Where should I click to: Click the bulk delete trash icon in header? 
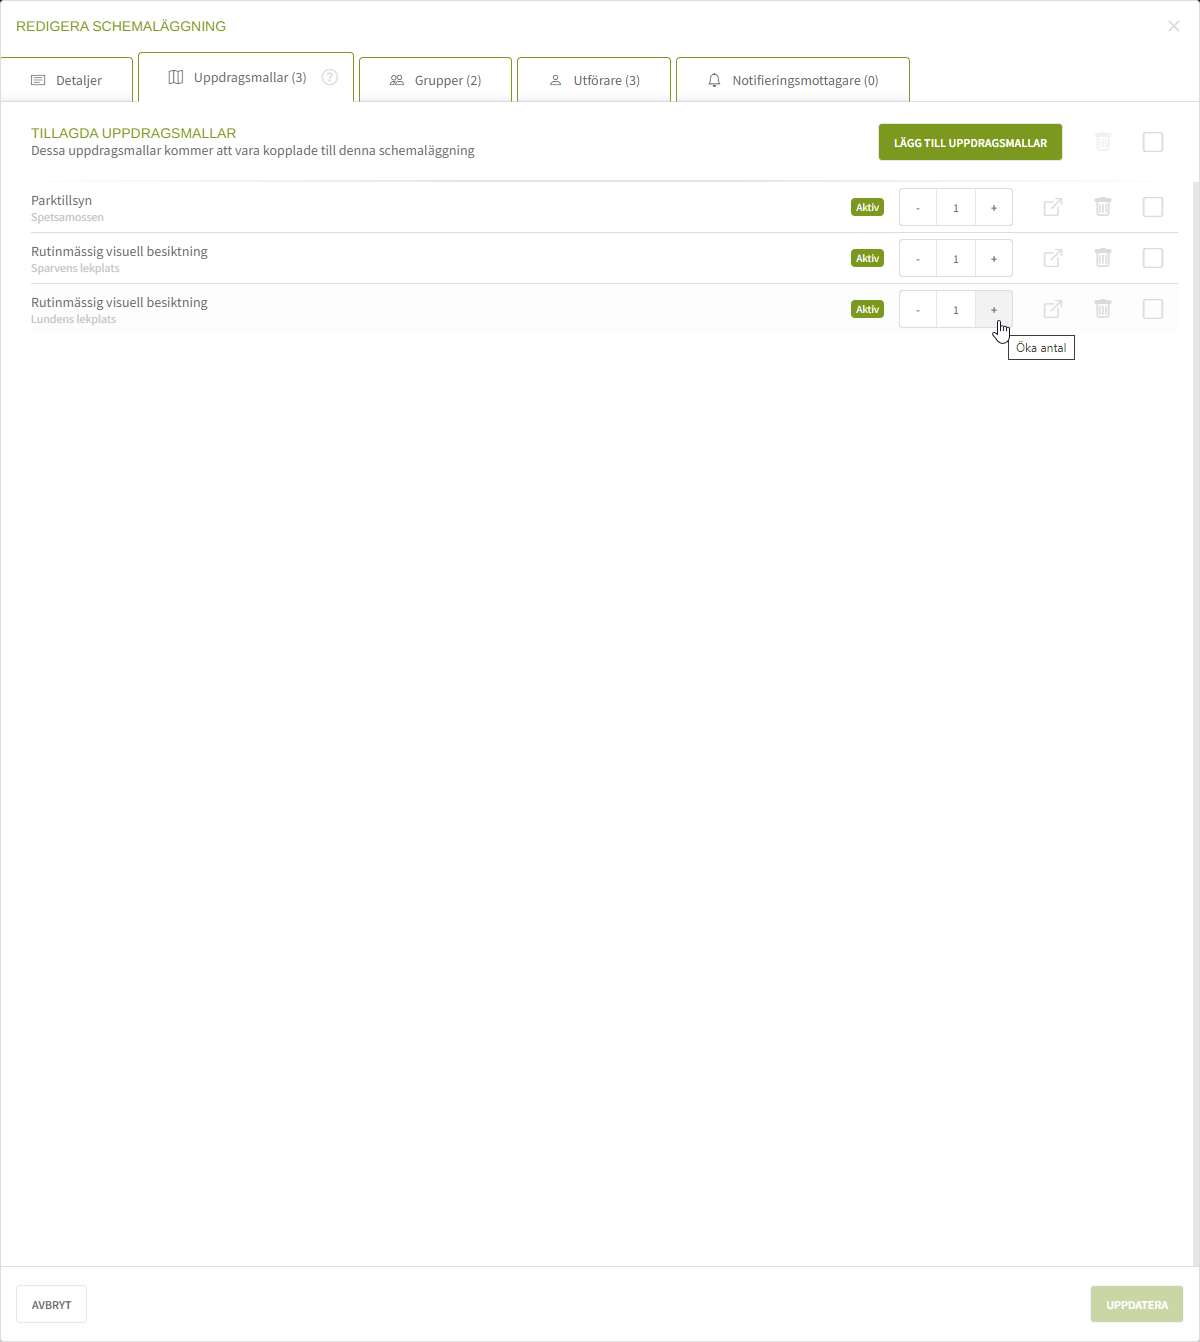point(1103,142)
